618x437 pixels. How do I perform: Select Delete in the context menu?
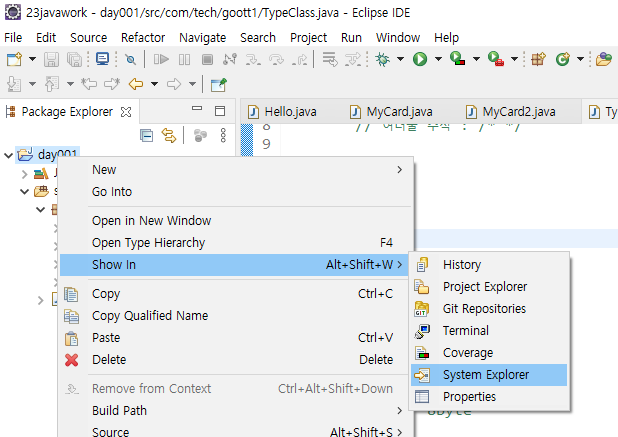235,360
